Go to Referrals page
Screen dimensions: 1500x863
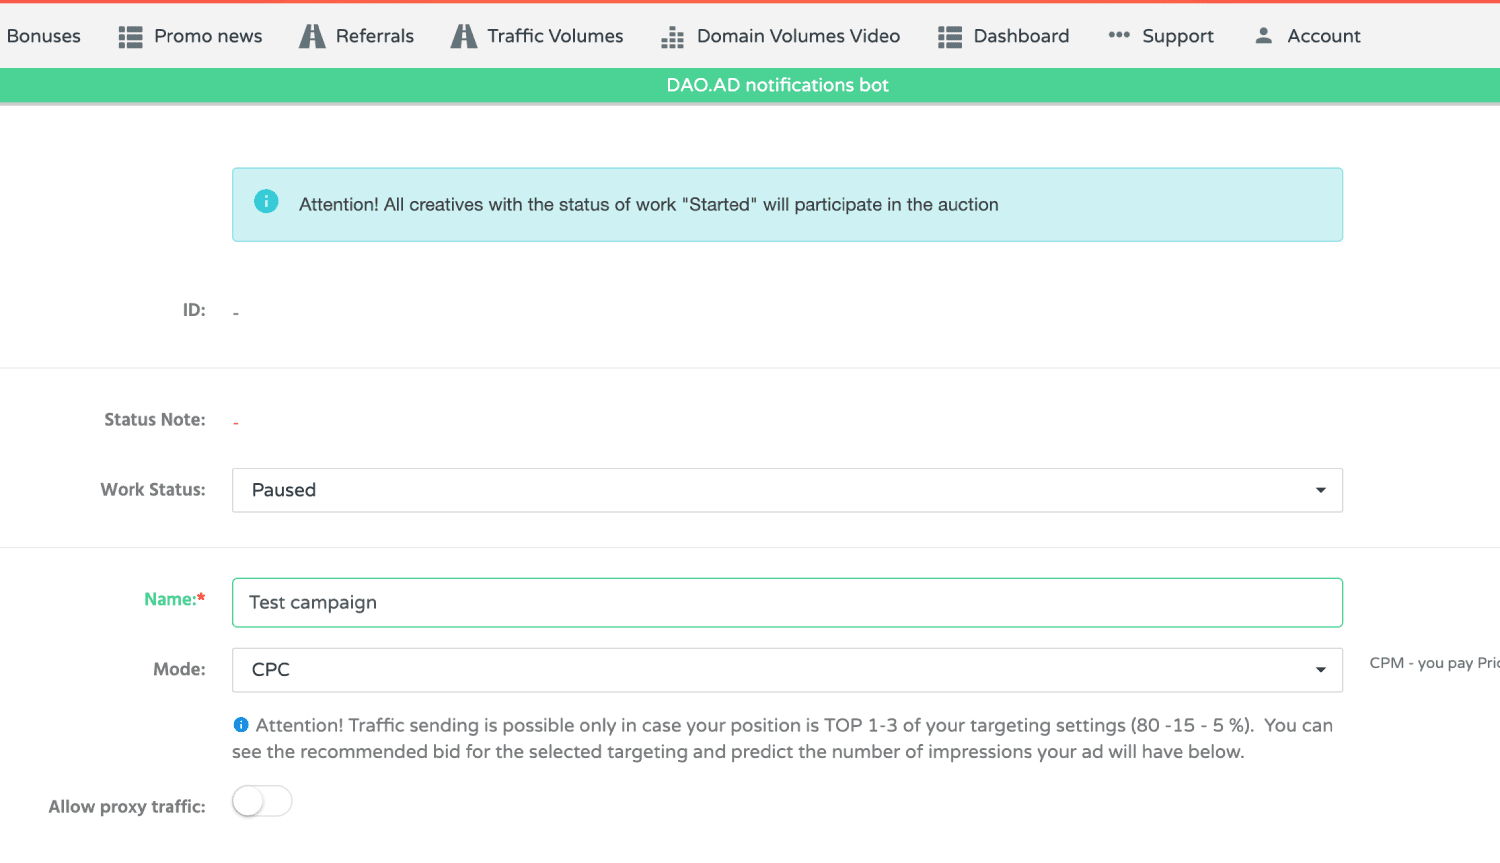(x=375, y=36)
